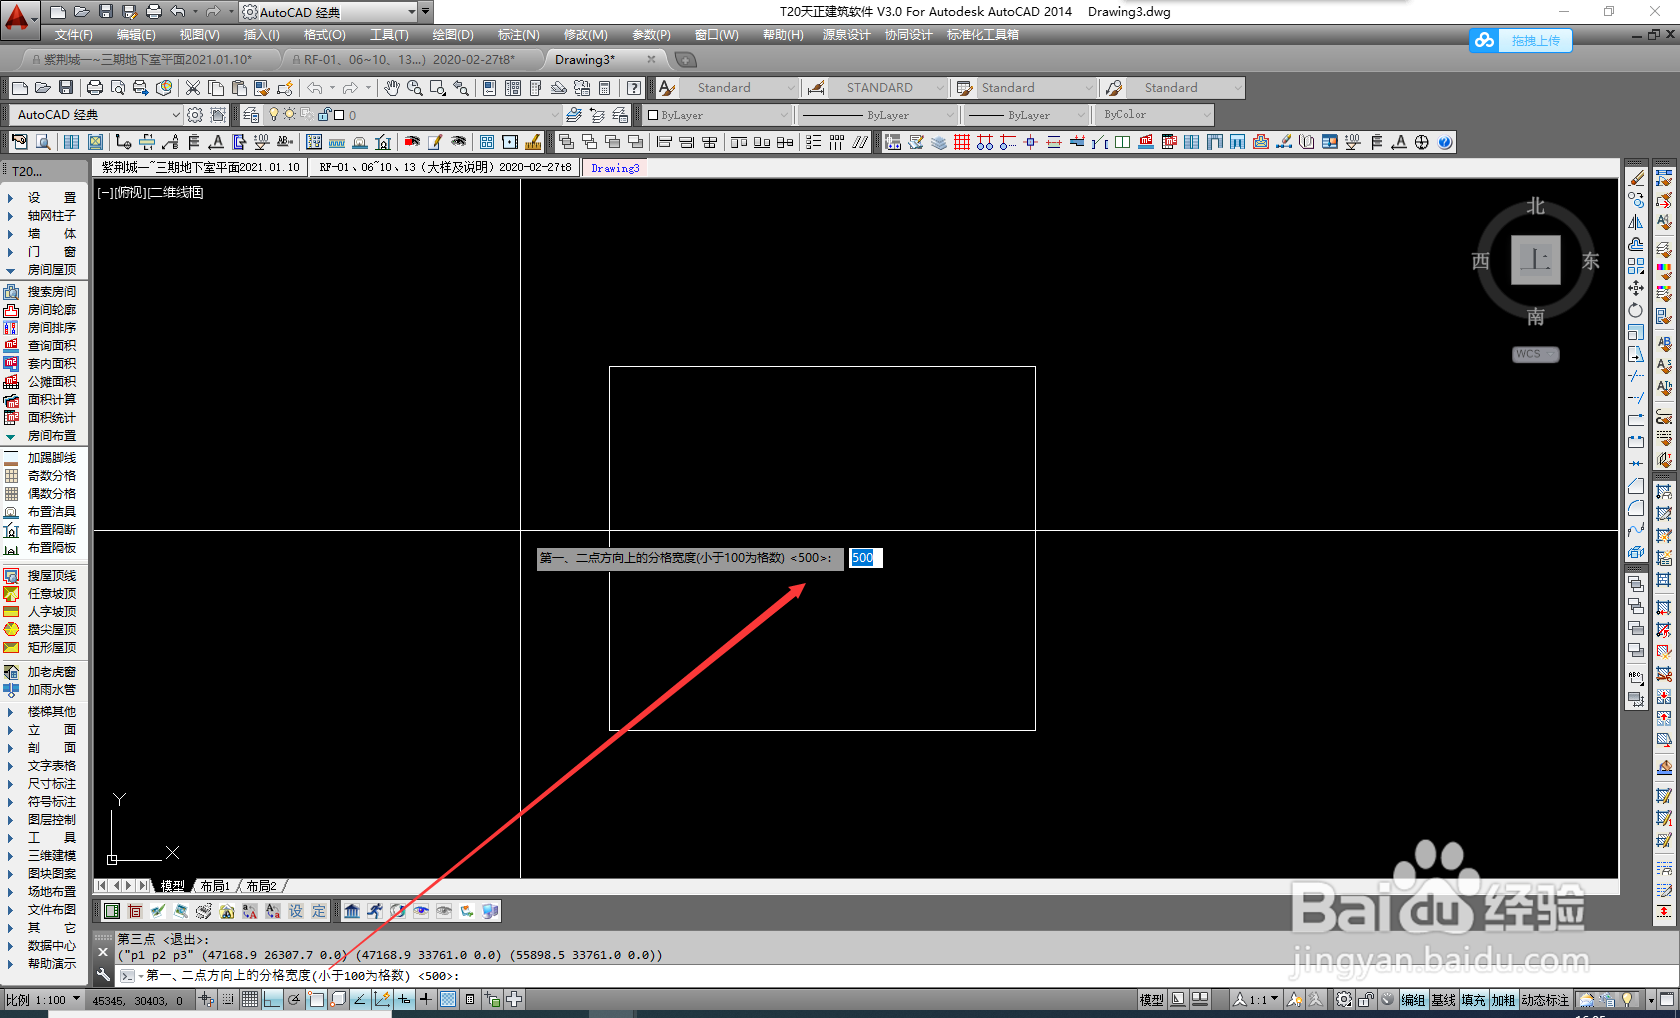Open the 比例 1:100 scale dropdown

[x=42, y=1000]
